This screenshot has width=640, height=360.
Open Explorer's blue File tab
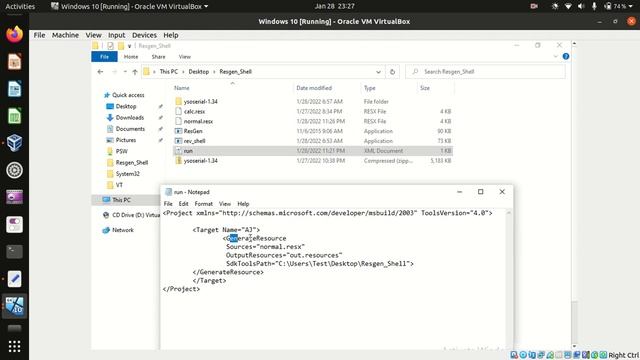pyautogui.click(x=104, y=57)
